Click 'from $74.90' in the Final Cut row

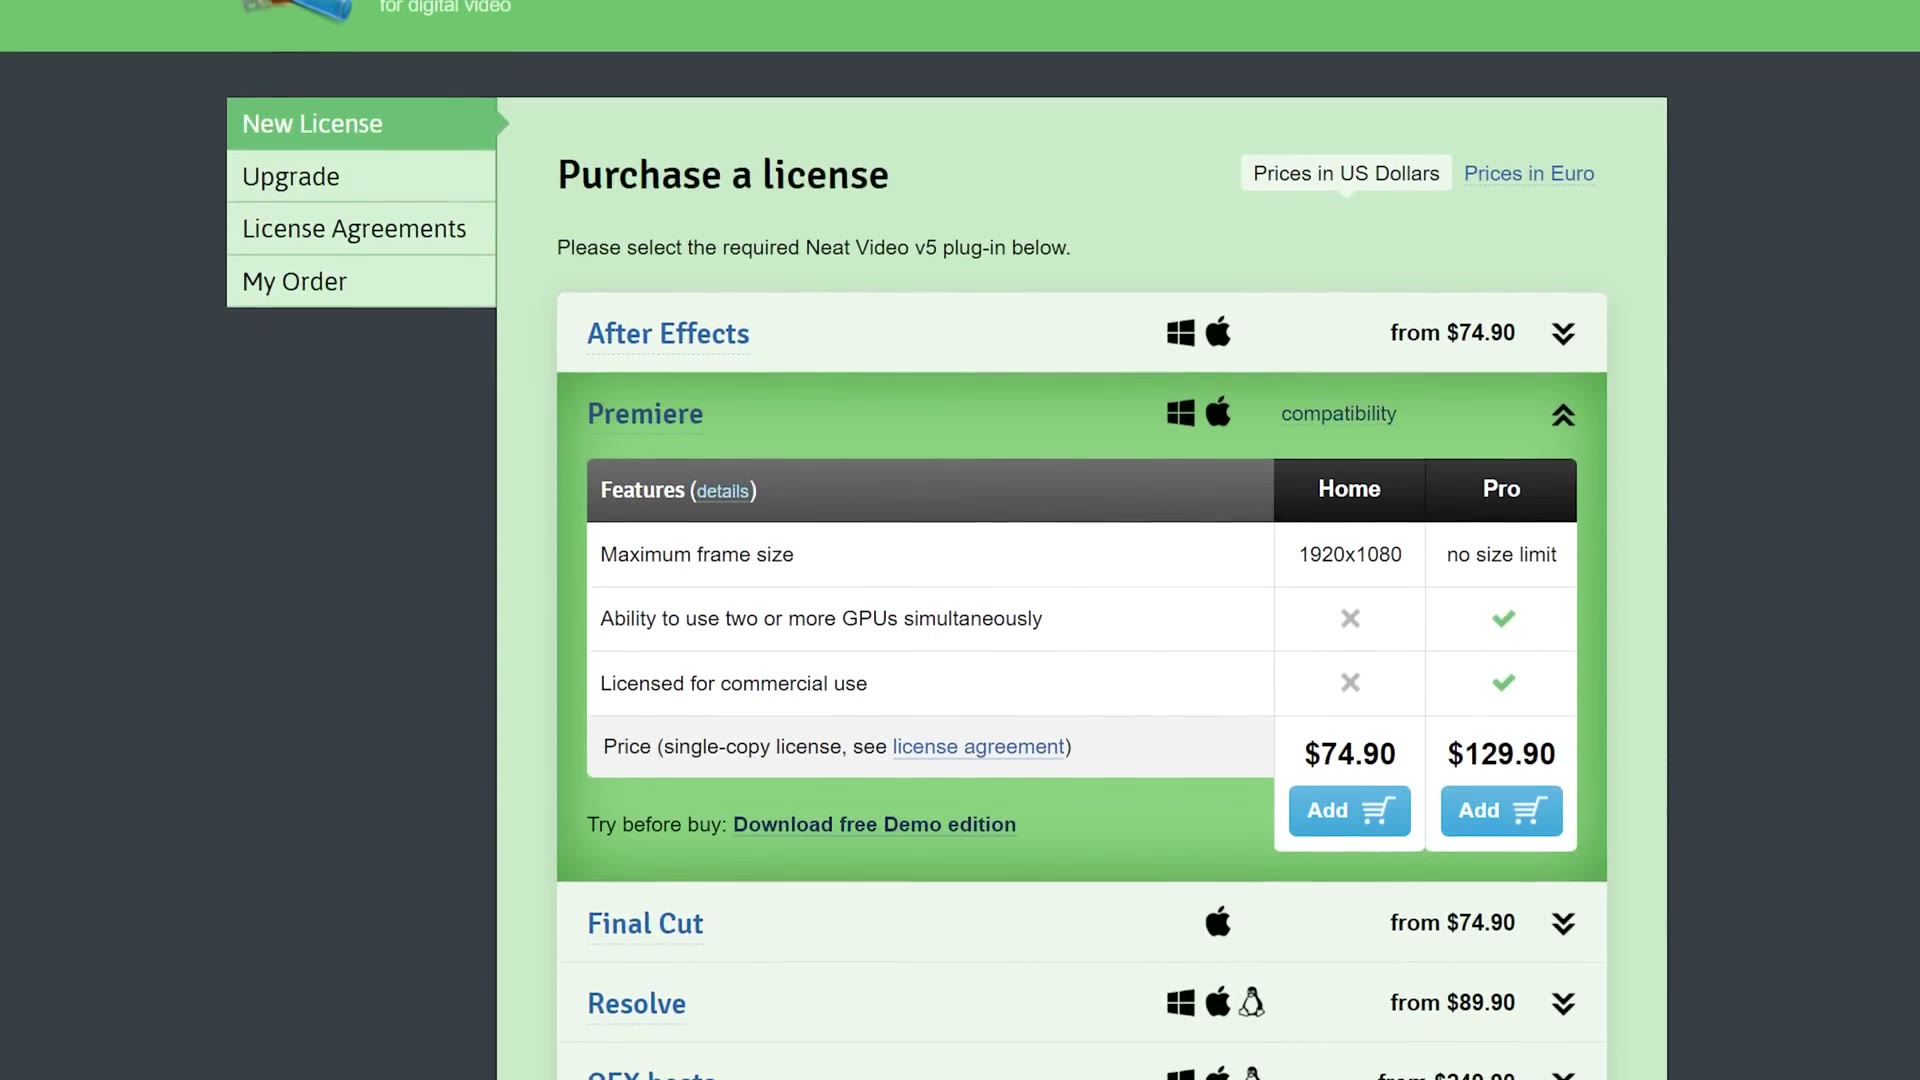click(1452, 923)
